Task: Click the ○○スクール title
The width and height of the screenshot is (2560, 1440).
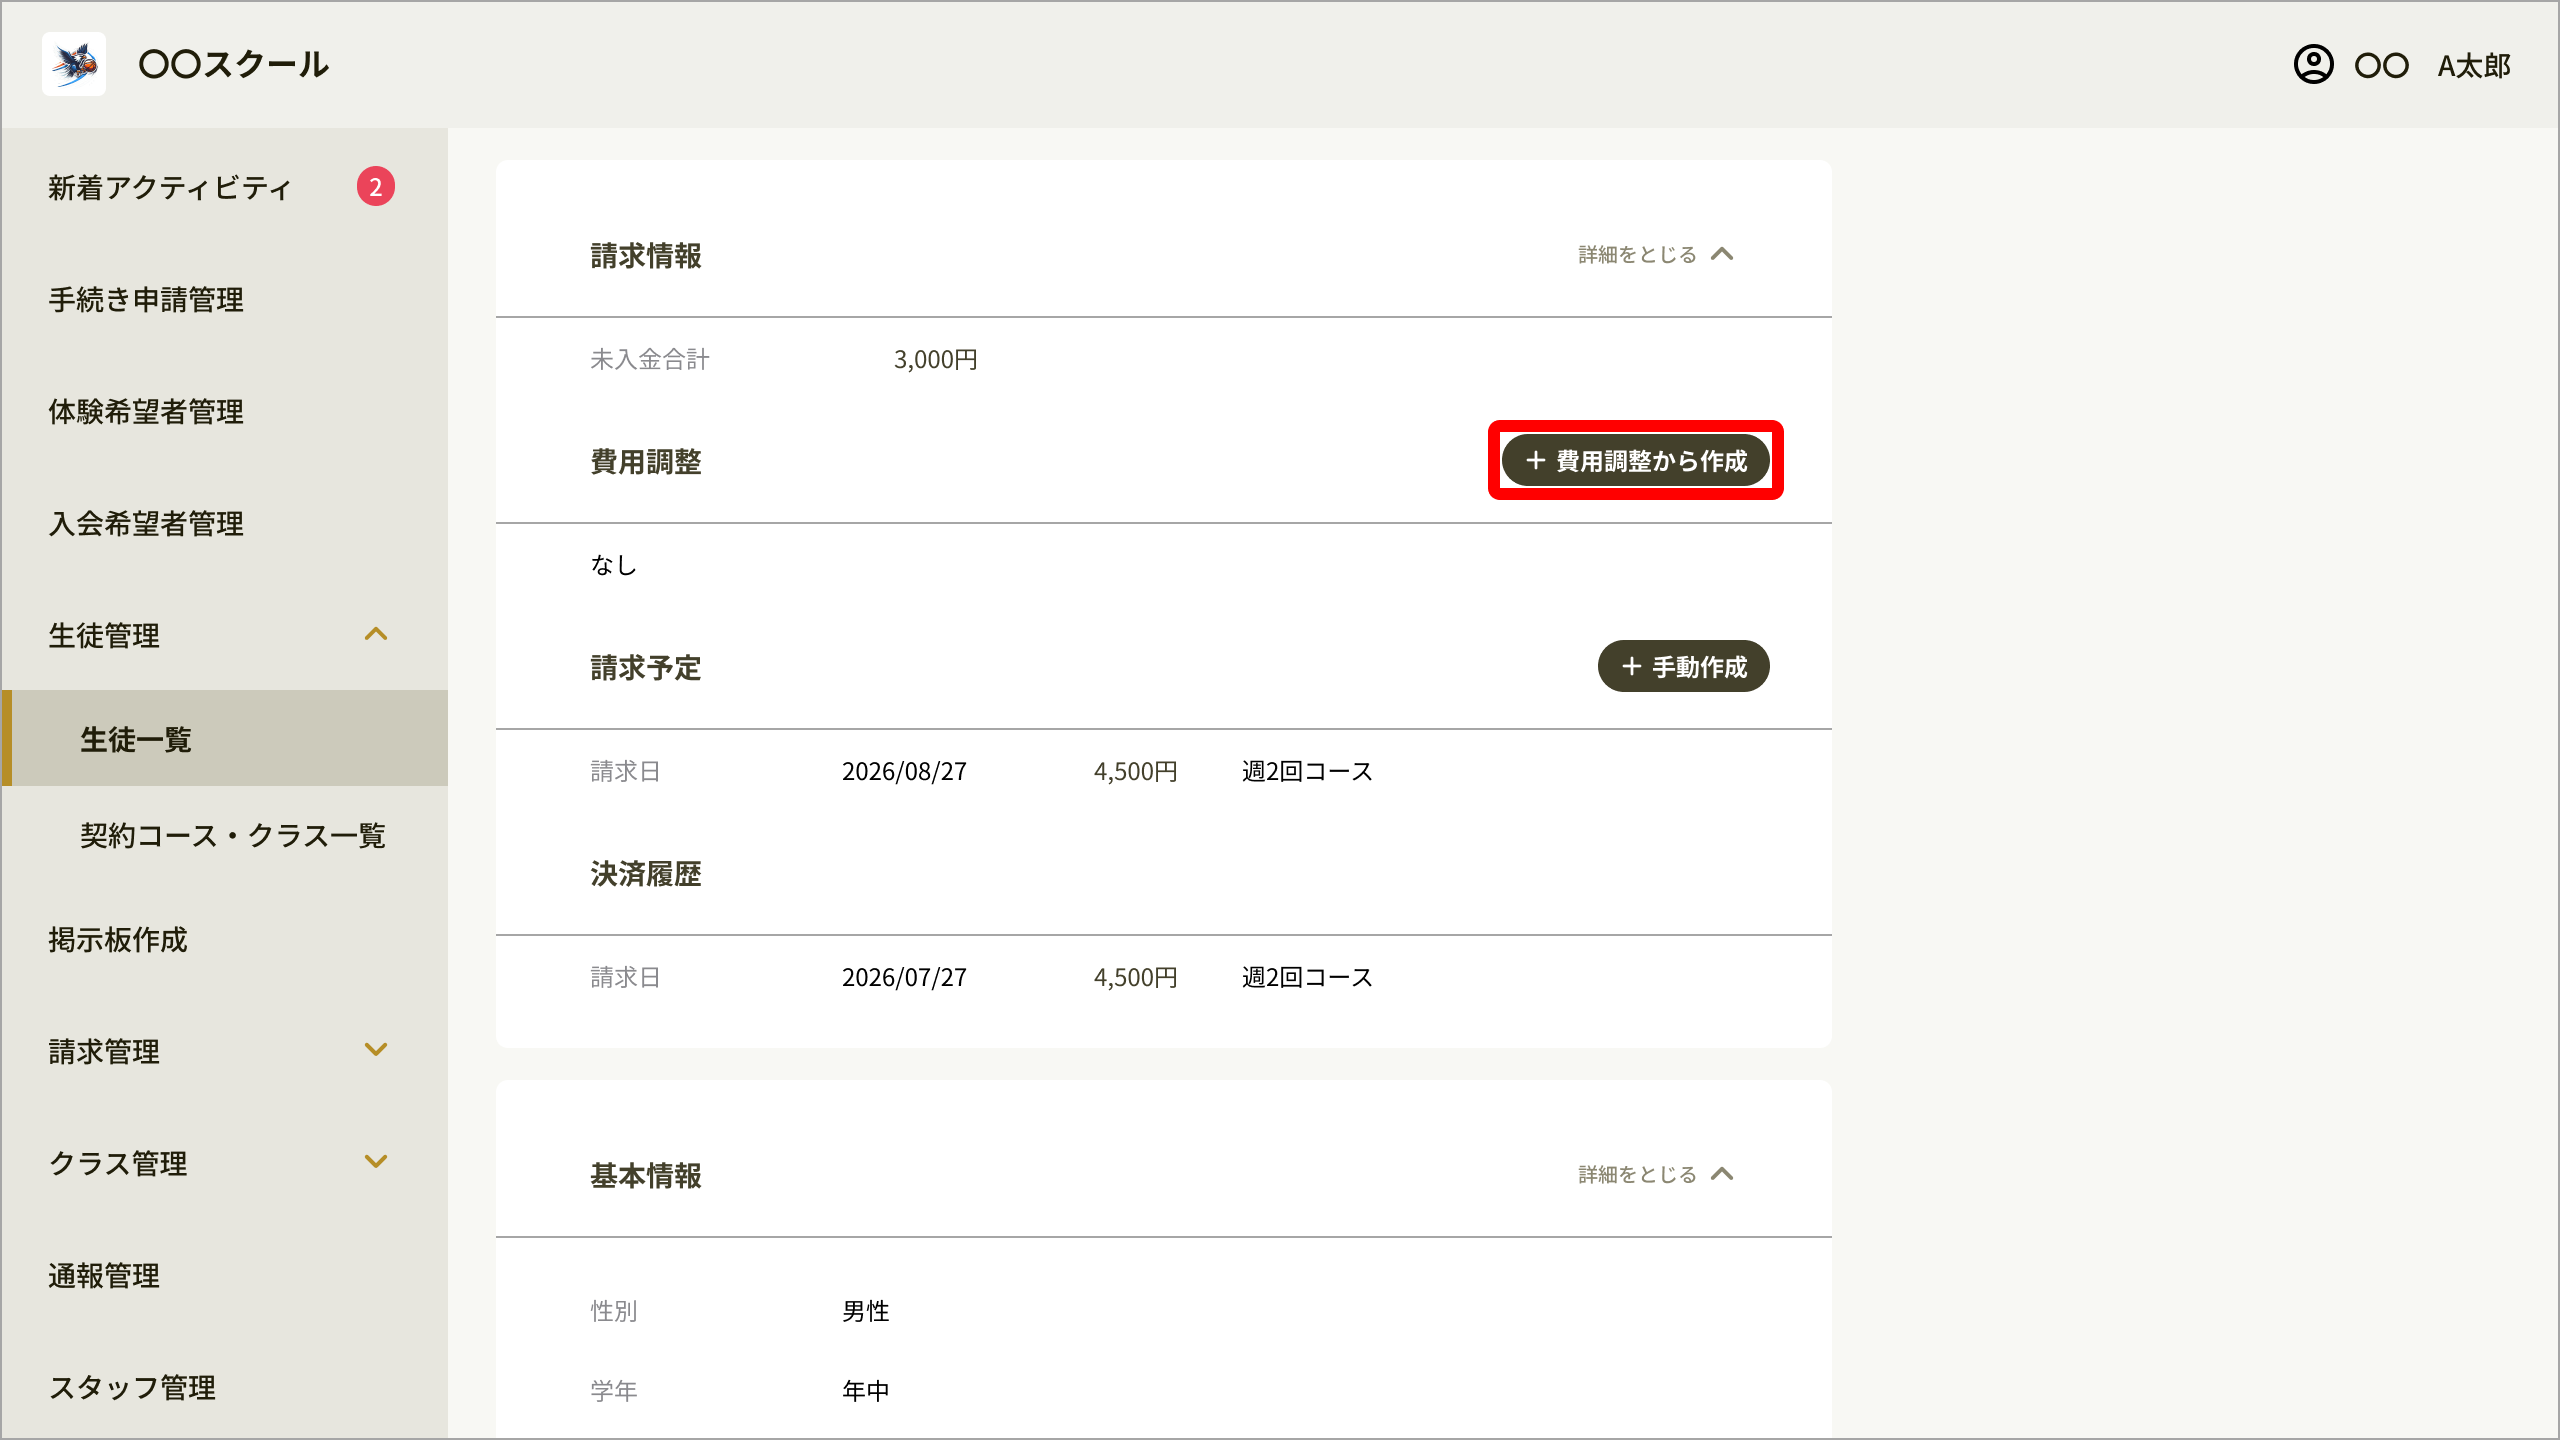Action: [x=234, y=64]
